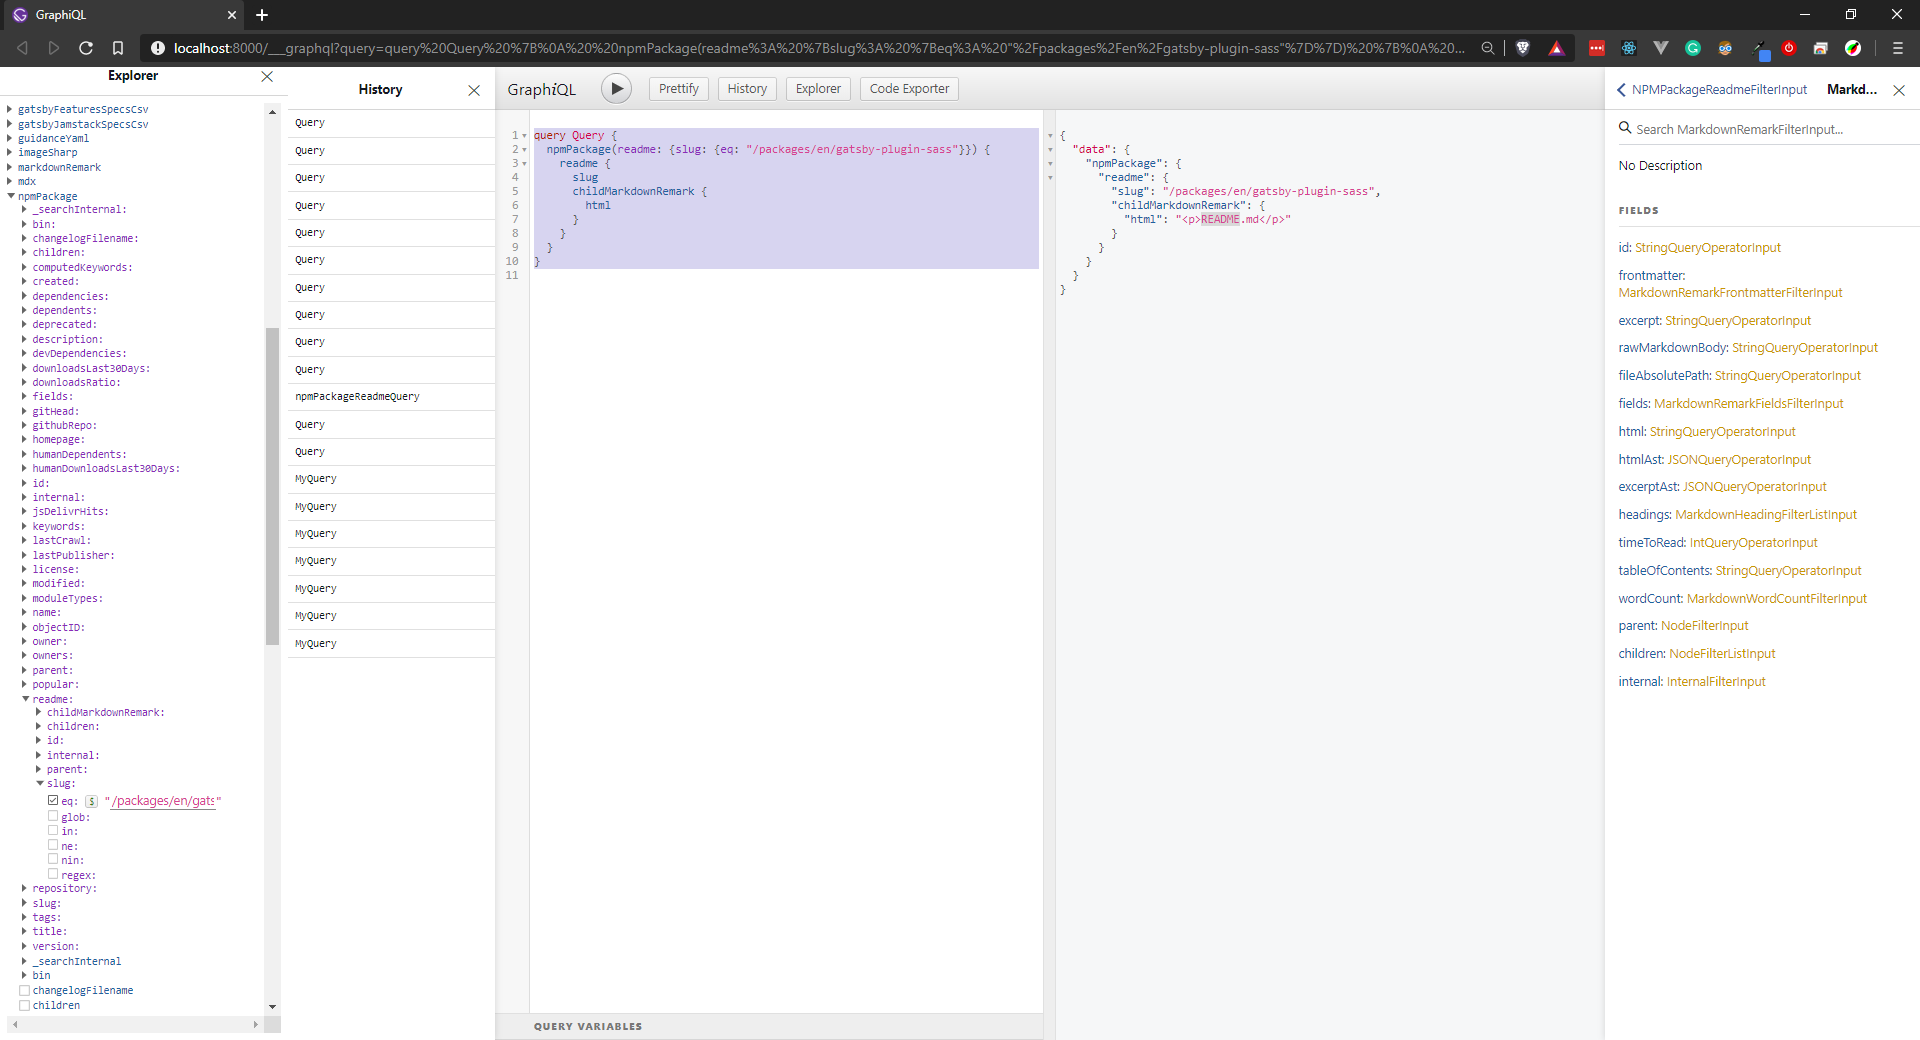Screen dimensions: 1920x1040
Task: Open the Grammarly extension icon
Action: click(x=1693, y=48)
